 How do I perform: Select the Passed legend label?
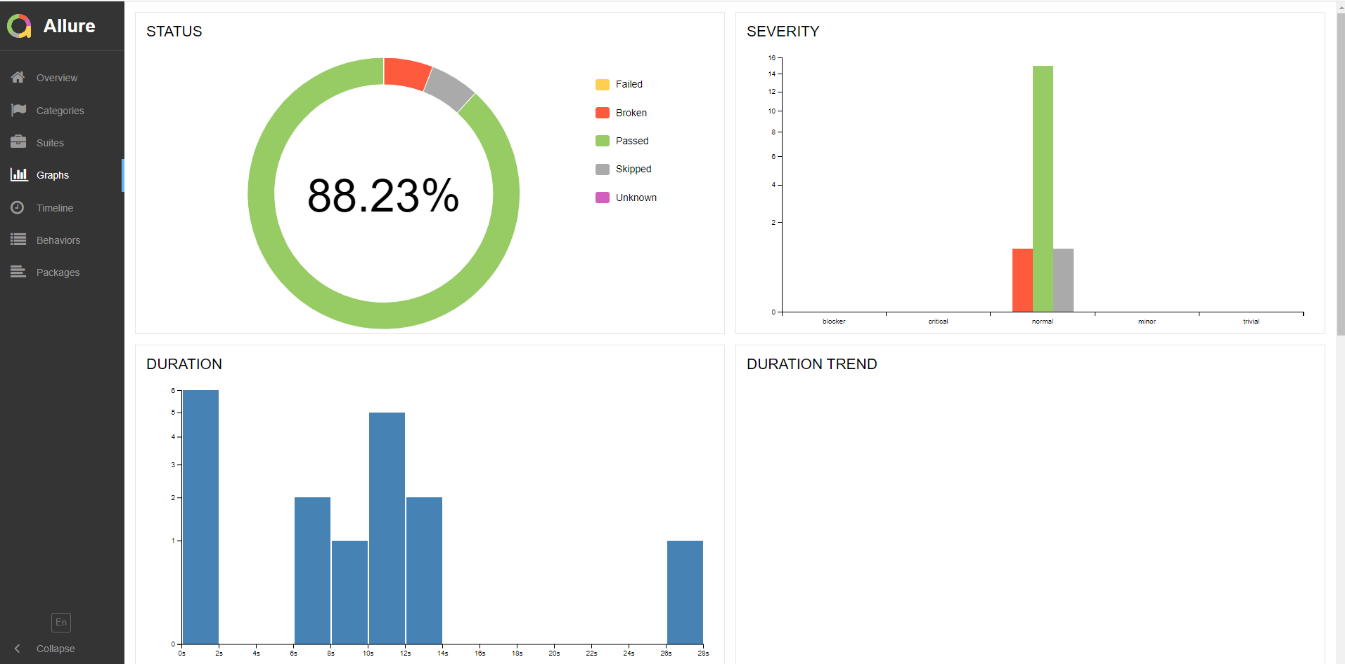click(632, 141)
